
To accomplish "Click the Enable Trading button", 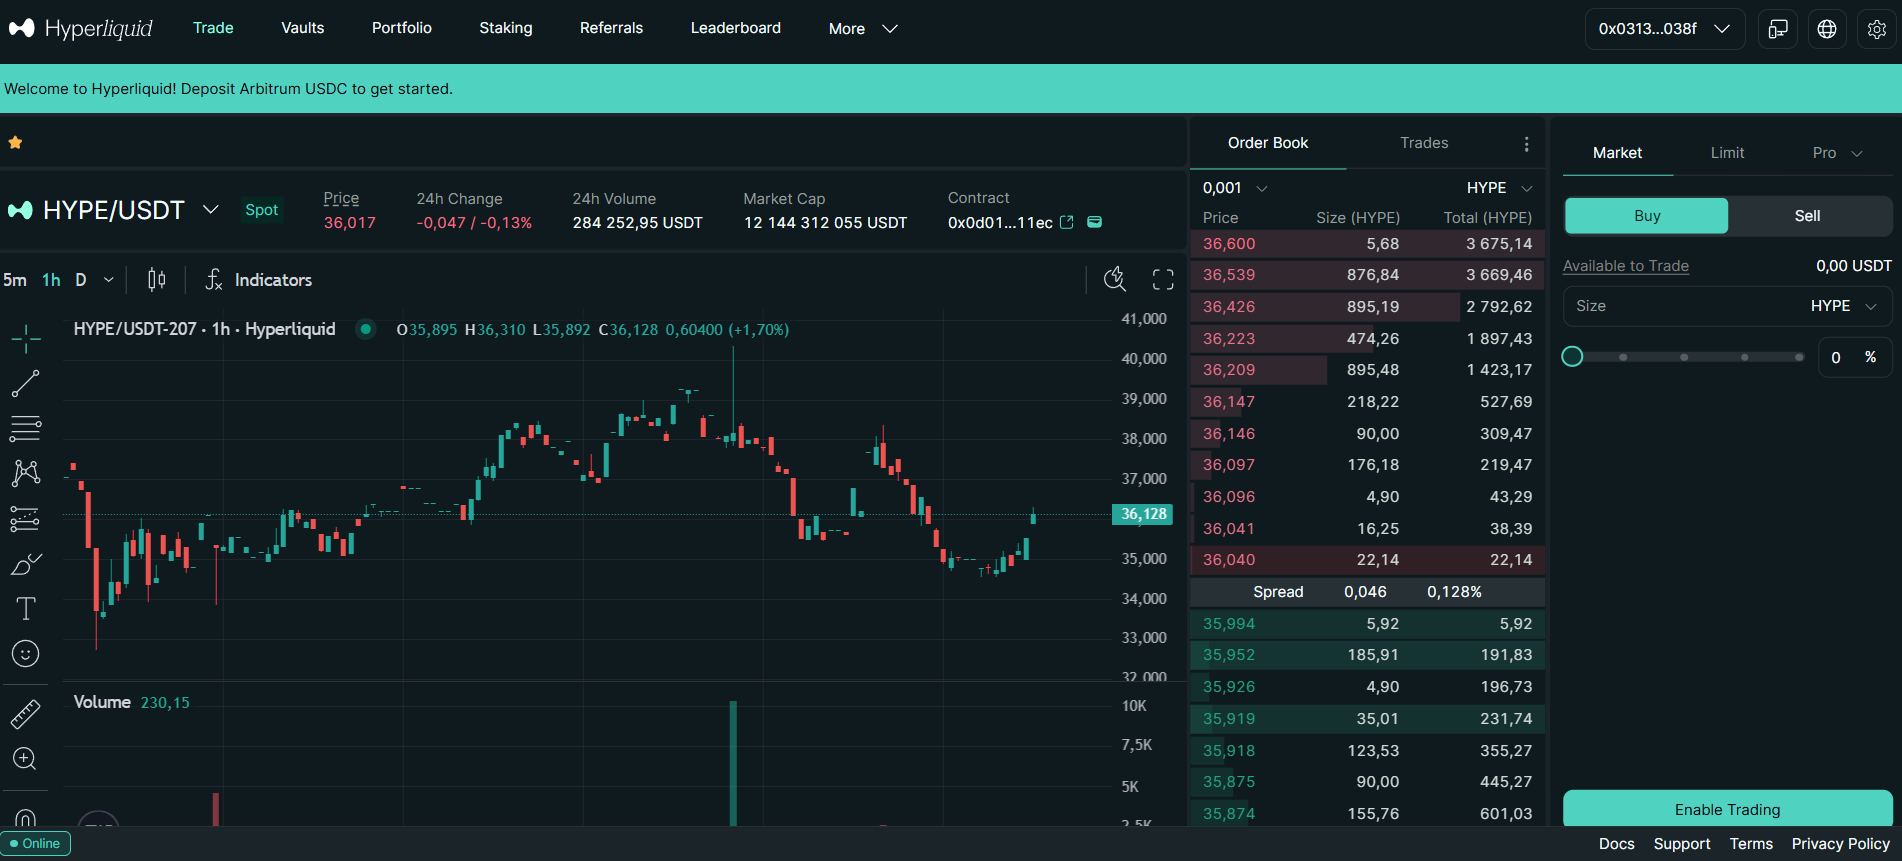I will point(1727,809).
